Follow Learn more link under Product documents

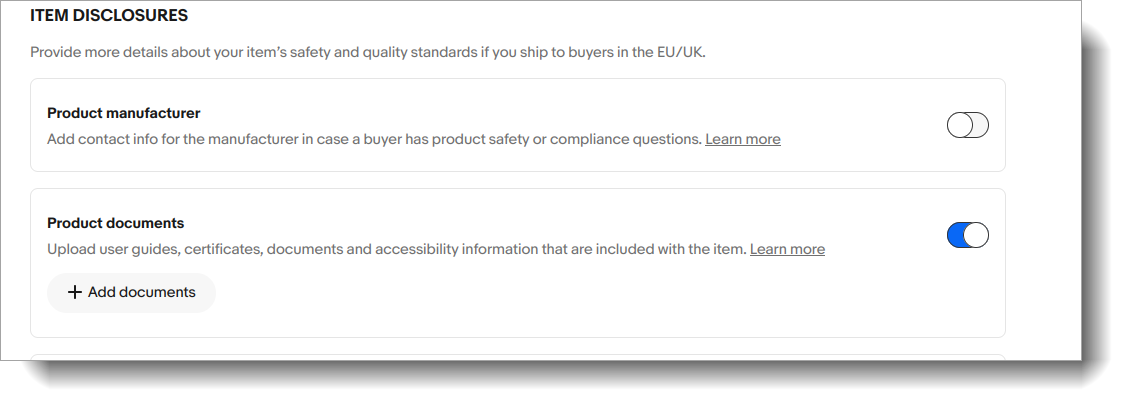(787, 249)
